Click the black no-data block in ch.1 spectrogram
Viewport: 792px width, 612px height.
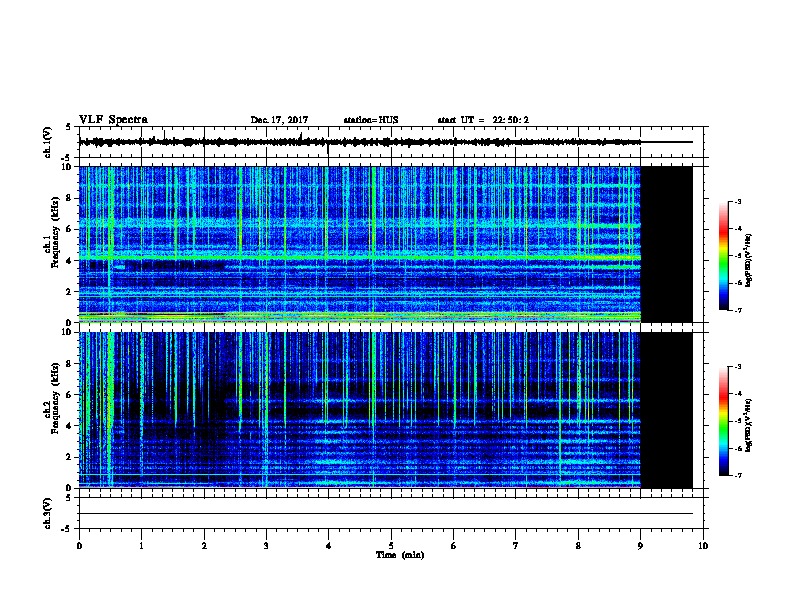(x=667, y=244)
